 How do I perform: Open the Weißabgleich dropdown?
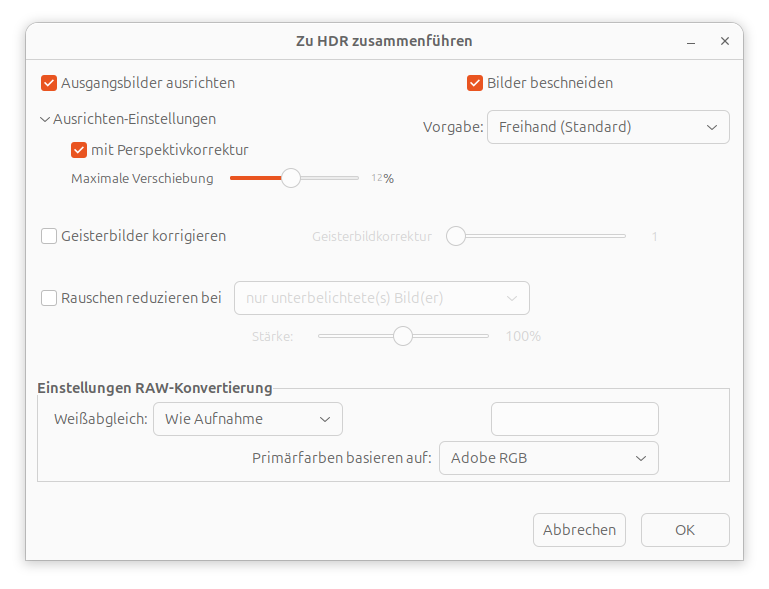pyautogui.click(x=247, y=419)
